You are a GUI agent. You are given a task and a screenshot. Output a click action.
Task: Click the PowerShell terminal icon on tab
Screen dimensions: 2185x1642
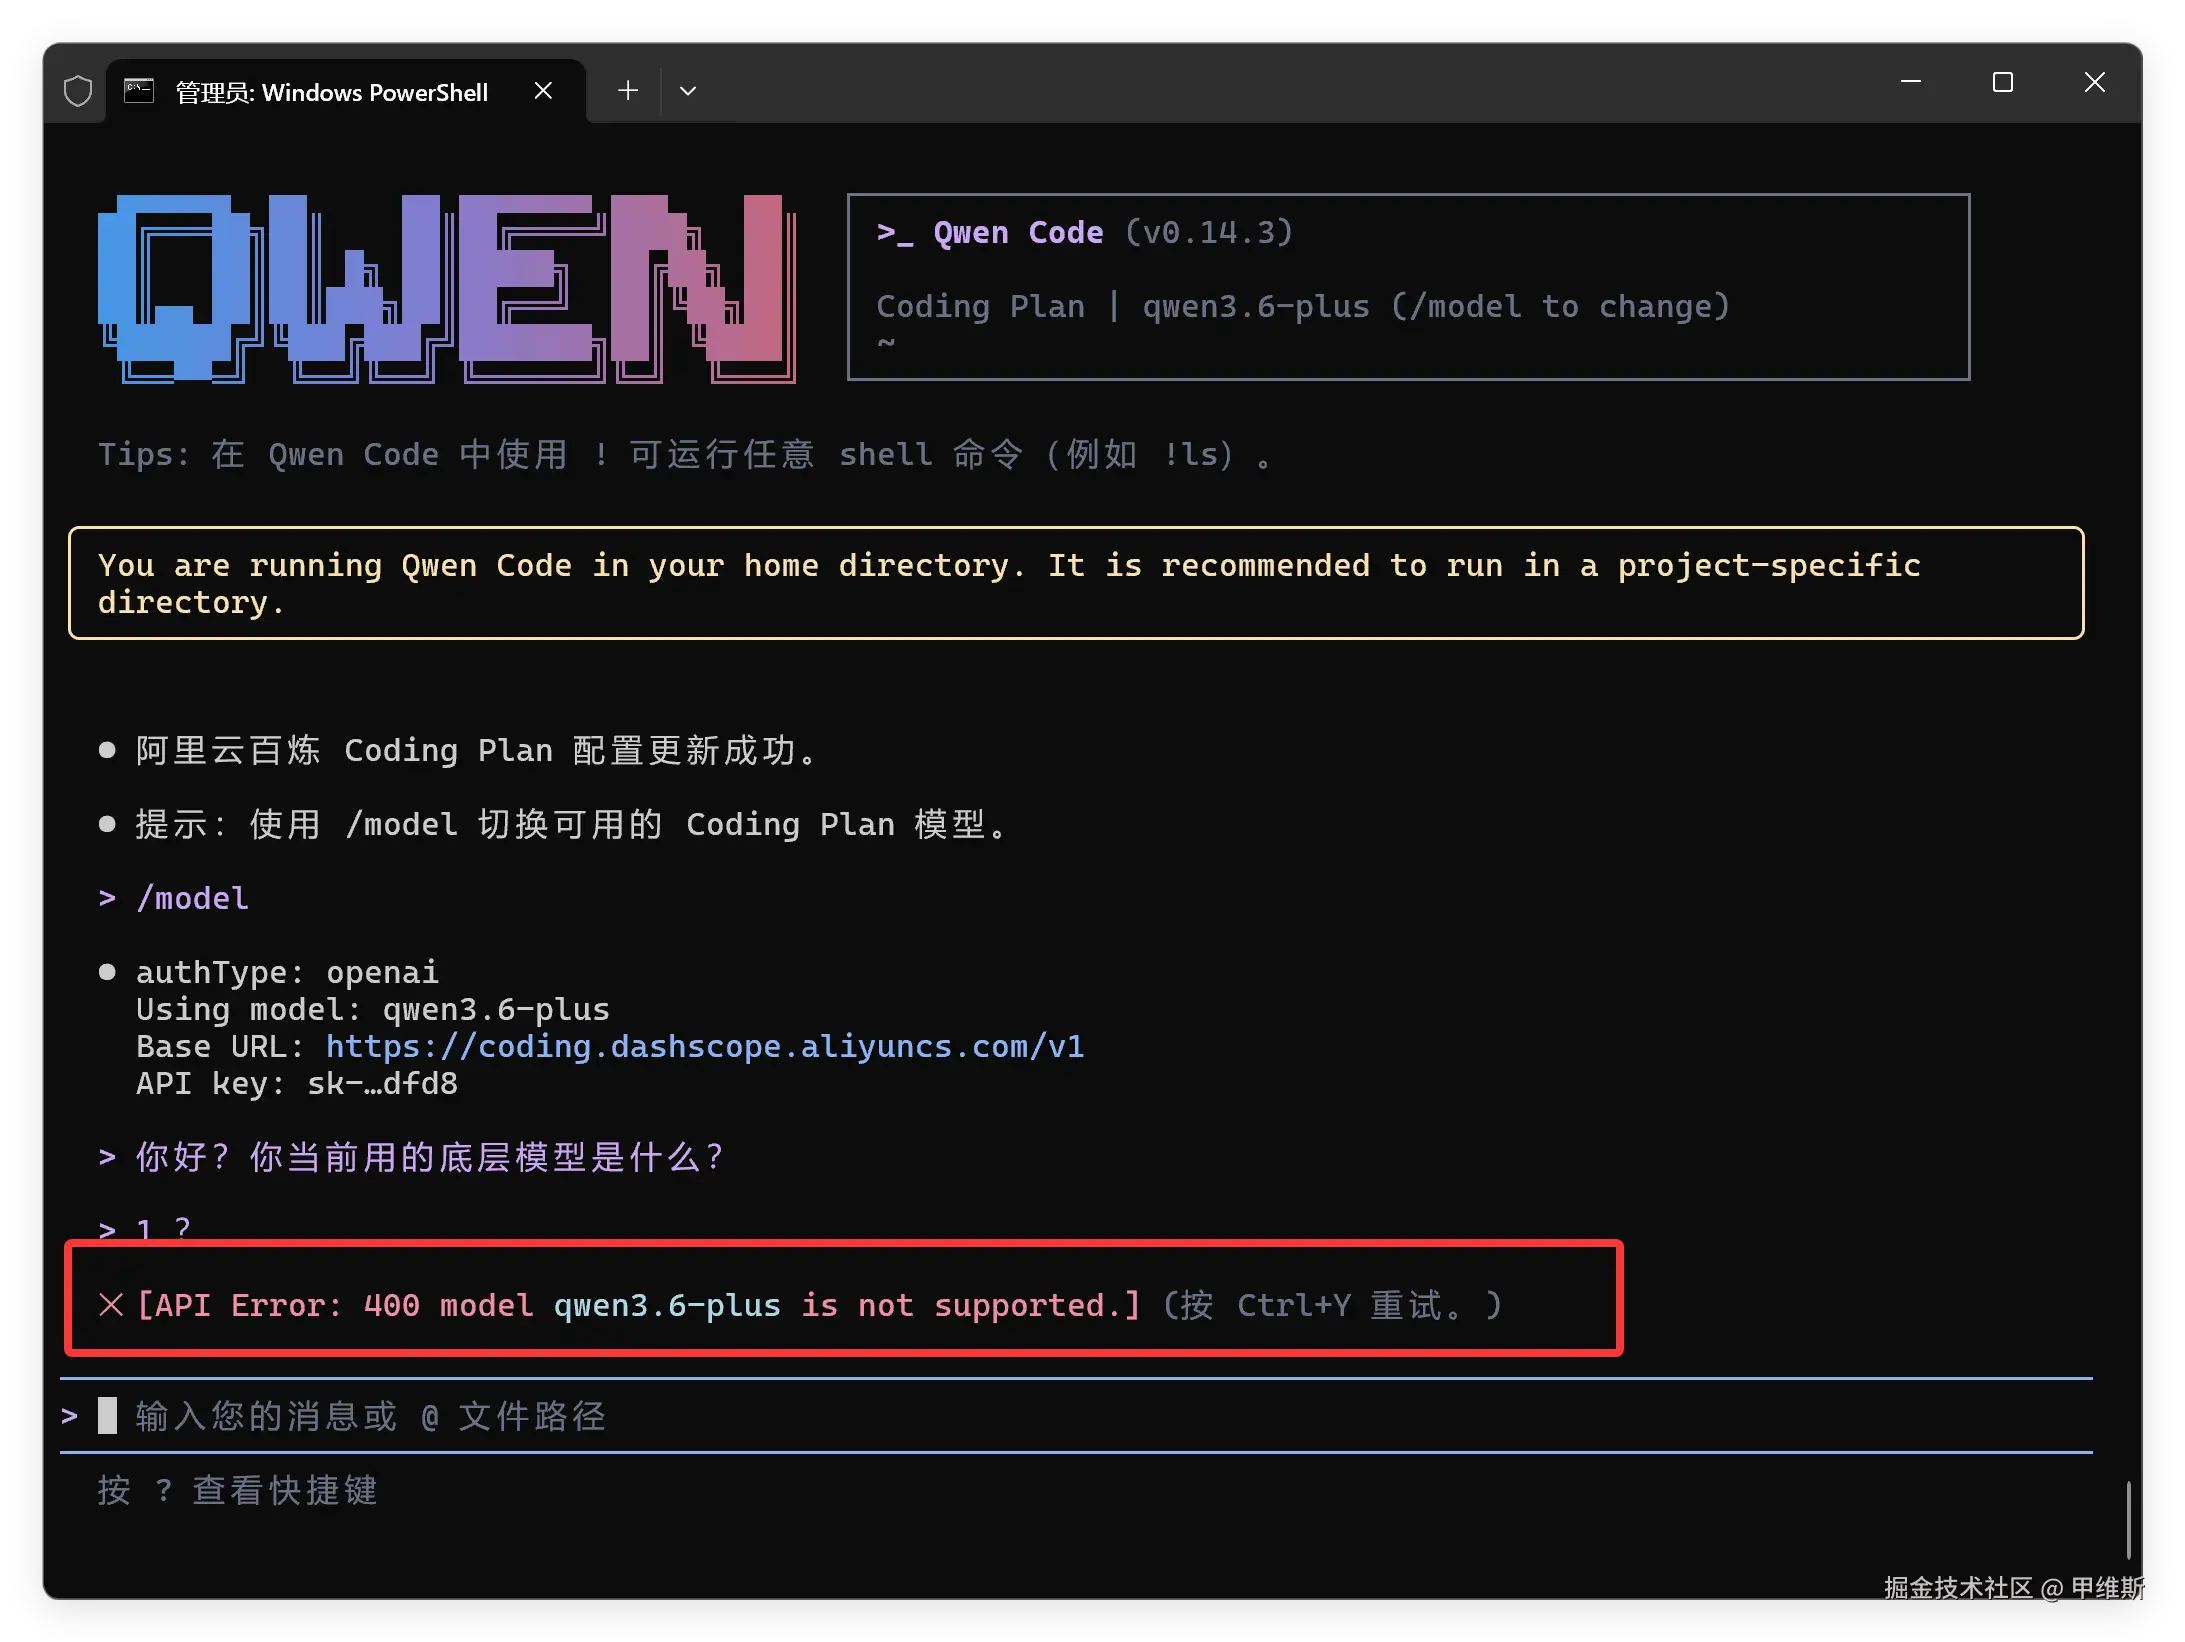point(139,91)
